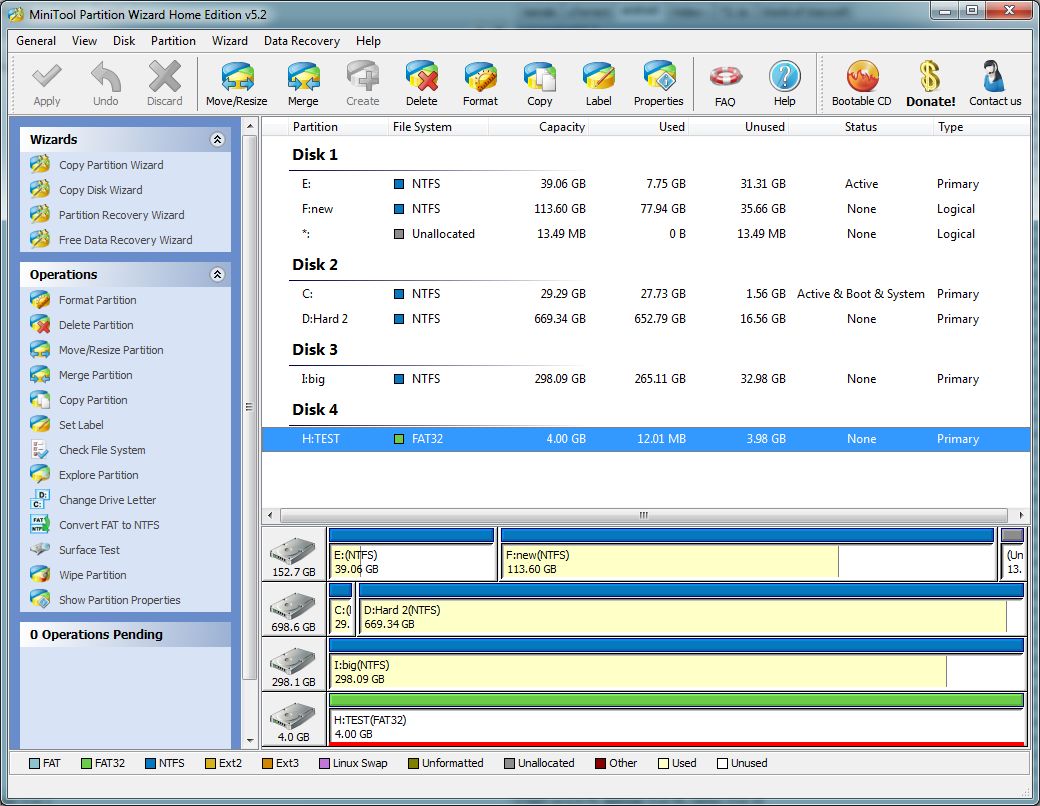The width and height of the screenshot is (1040, 806).
Task: Select the Merge toolbar tool
Action: (303, 84)
